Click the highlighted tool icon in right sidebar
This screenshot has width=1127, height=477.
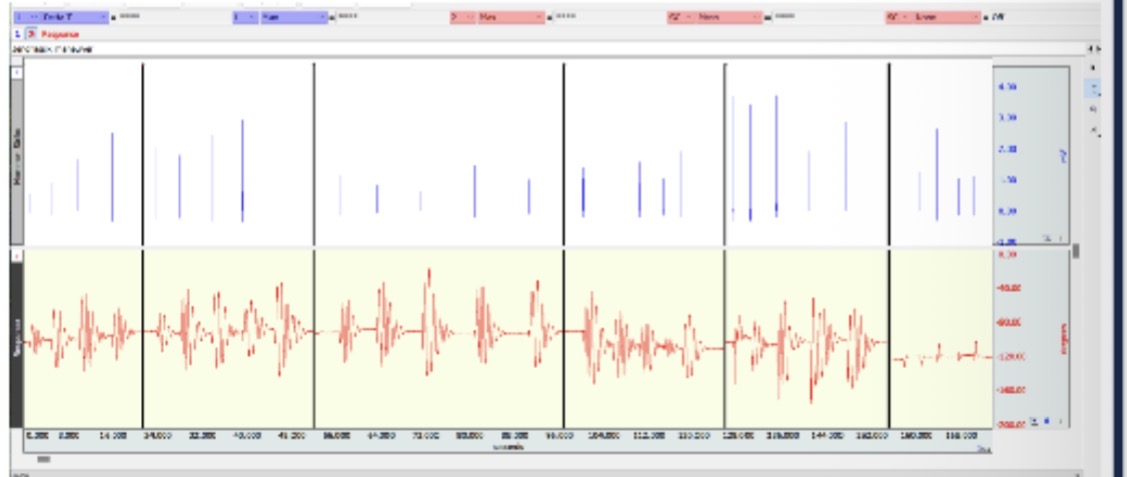pos(1092,89)
